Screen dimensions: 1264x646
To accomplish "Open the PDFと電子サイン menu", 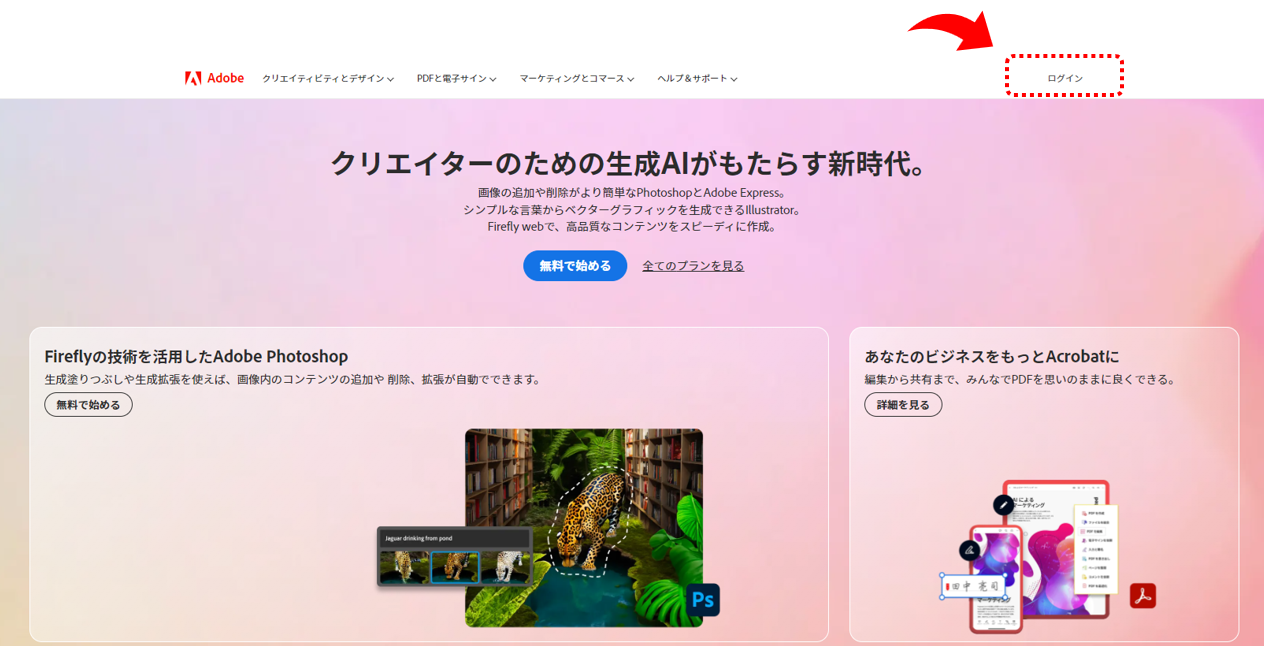I will tap(457, 78).
